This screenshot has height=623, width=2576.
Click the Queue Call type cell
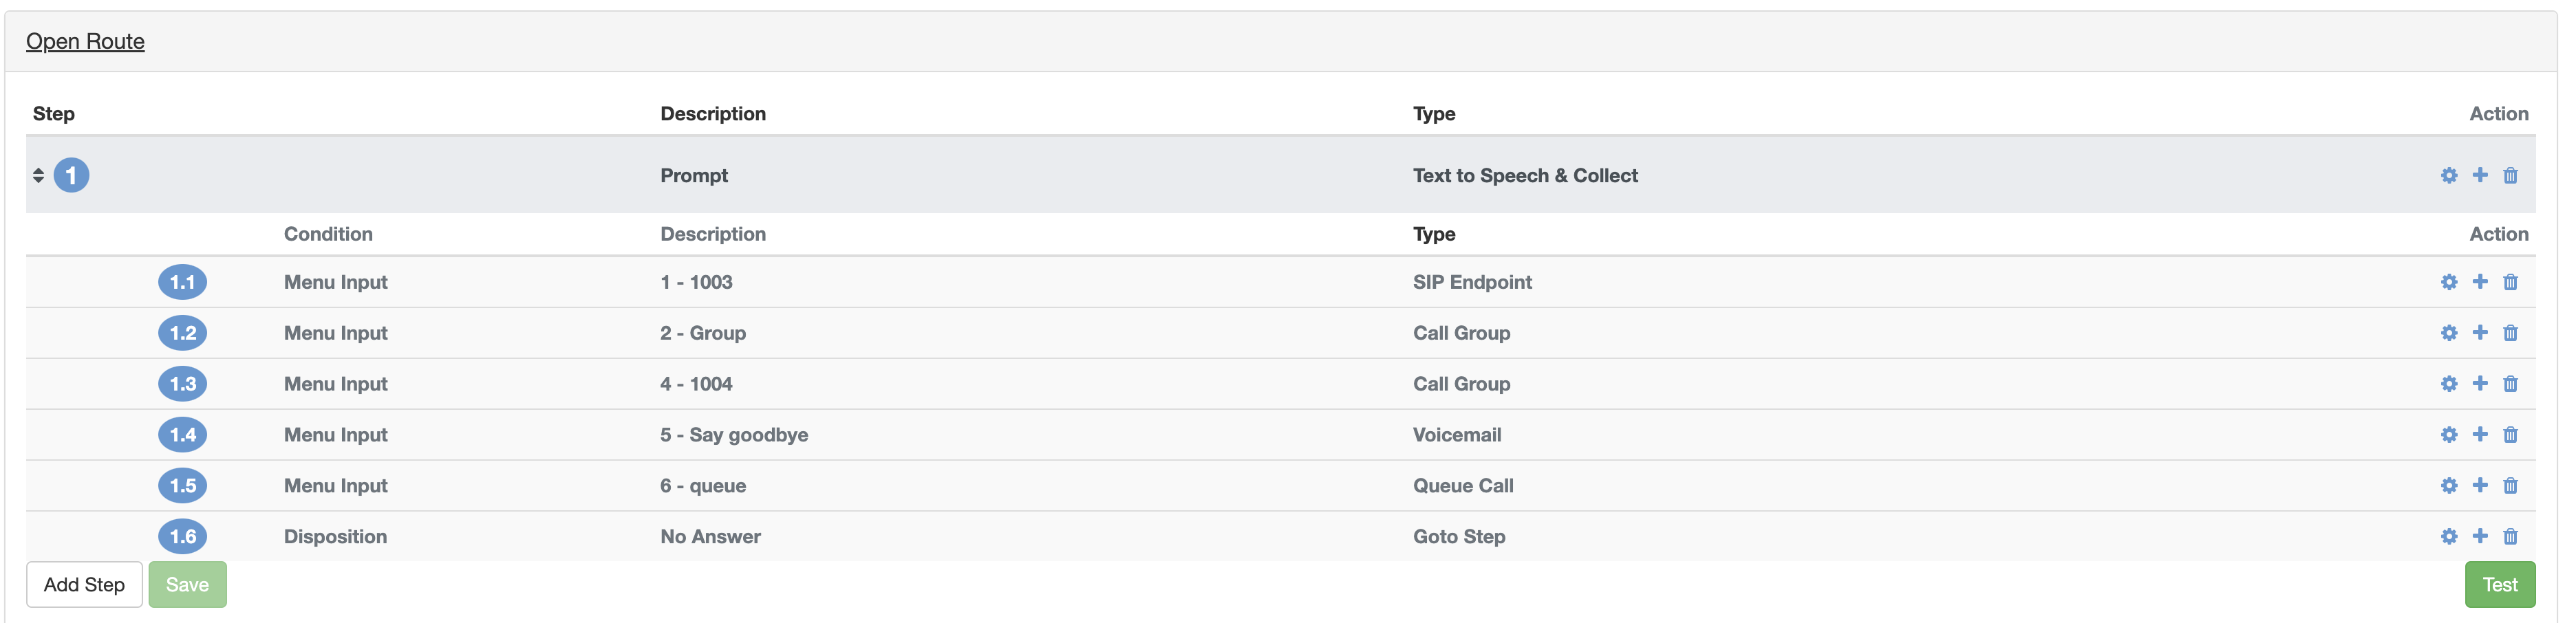[x=1463, y=486]
